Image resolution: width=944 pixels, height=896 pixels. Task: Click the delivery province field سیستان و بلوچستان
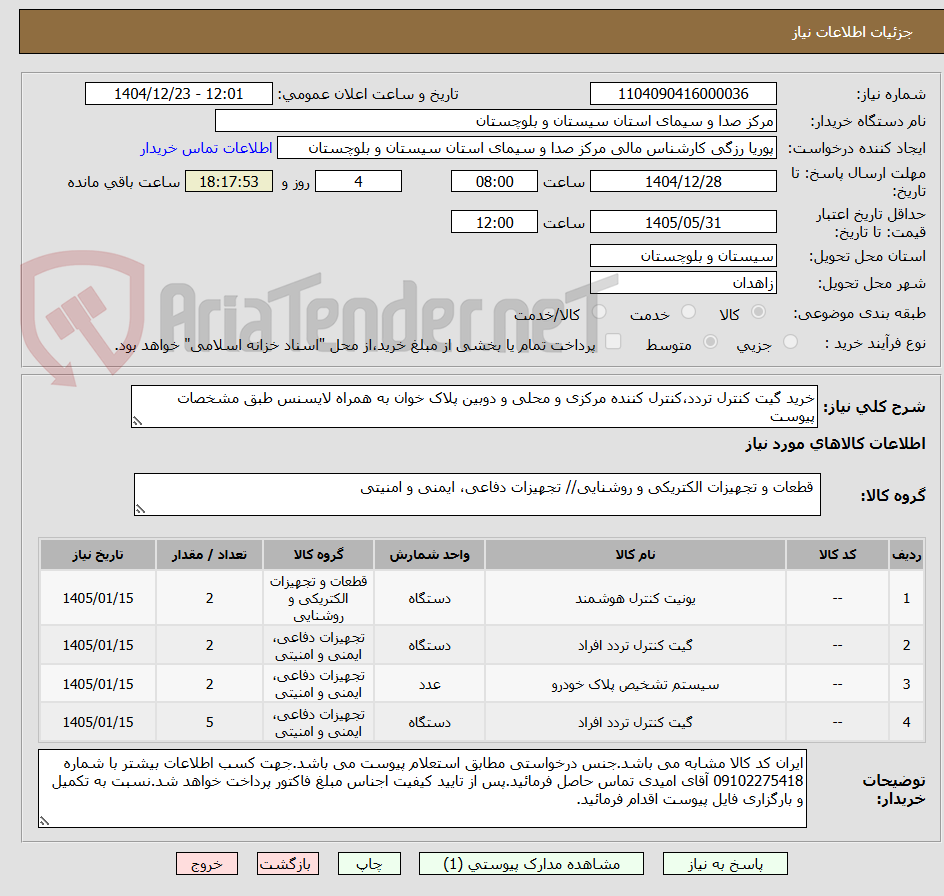click(x=683, y=256)
